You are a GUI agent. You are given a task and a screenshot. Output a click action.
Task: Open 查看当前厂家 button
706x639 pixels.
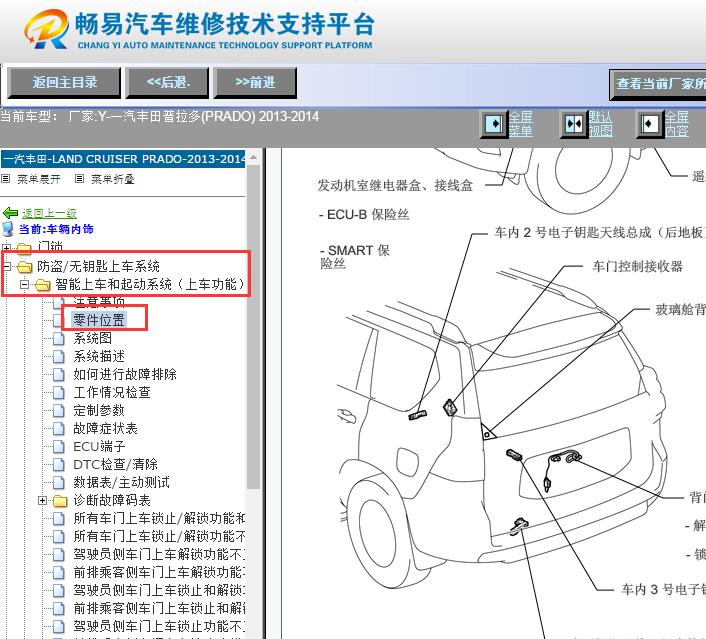click(658, 84)
